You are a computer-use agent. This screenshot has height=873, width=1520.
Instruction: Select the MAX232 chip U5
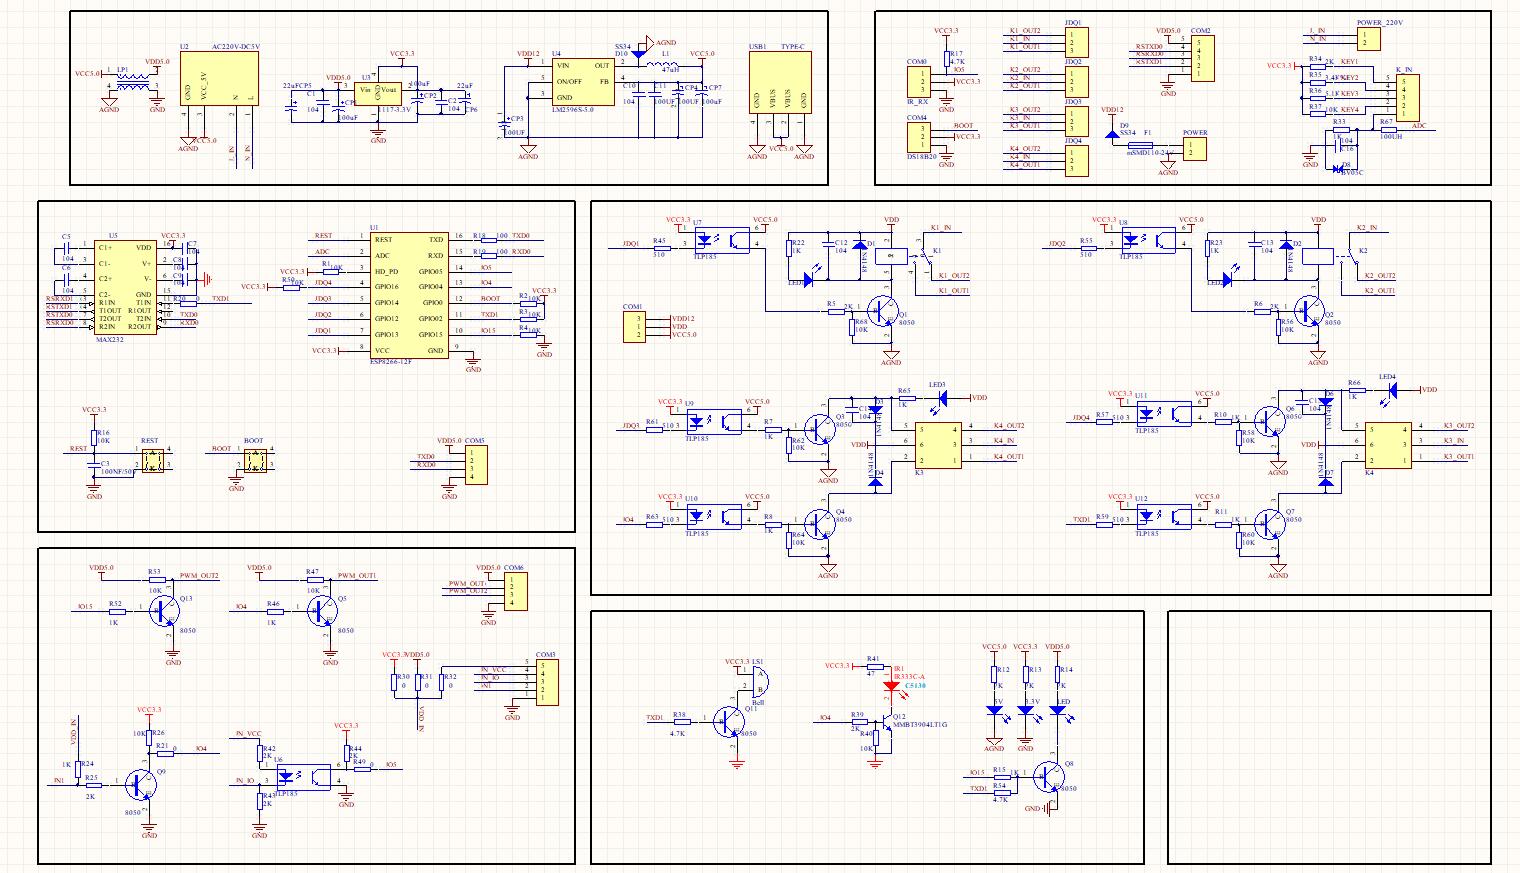pyautogui.click(x=124, y=288)
